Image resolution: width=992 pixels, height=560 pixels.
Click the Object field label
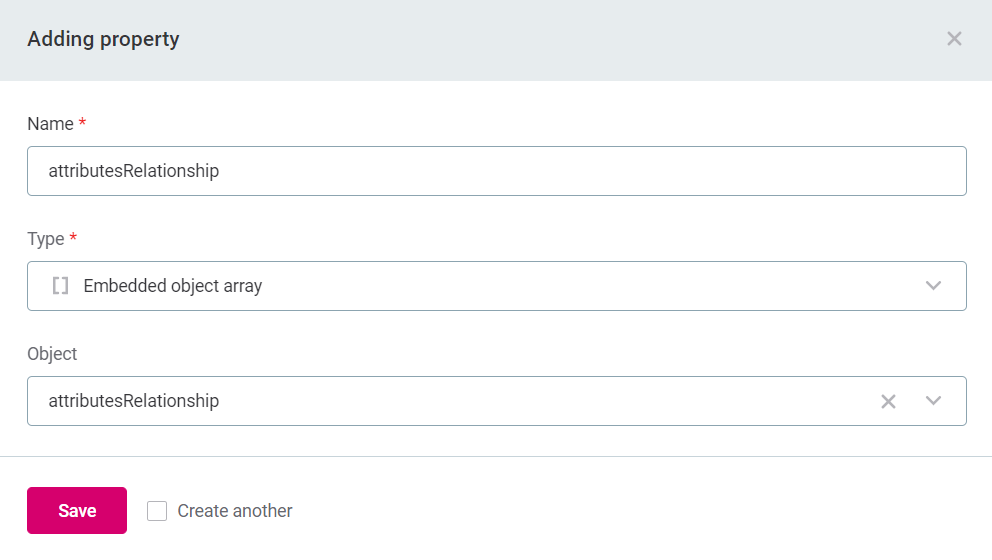[x=52, y=354]
